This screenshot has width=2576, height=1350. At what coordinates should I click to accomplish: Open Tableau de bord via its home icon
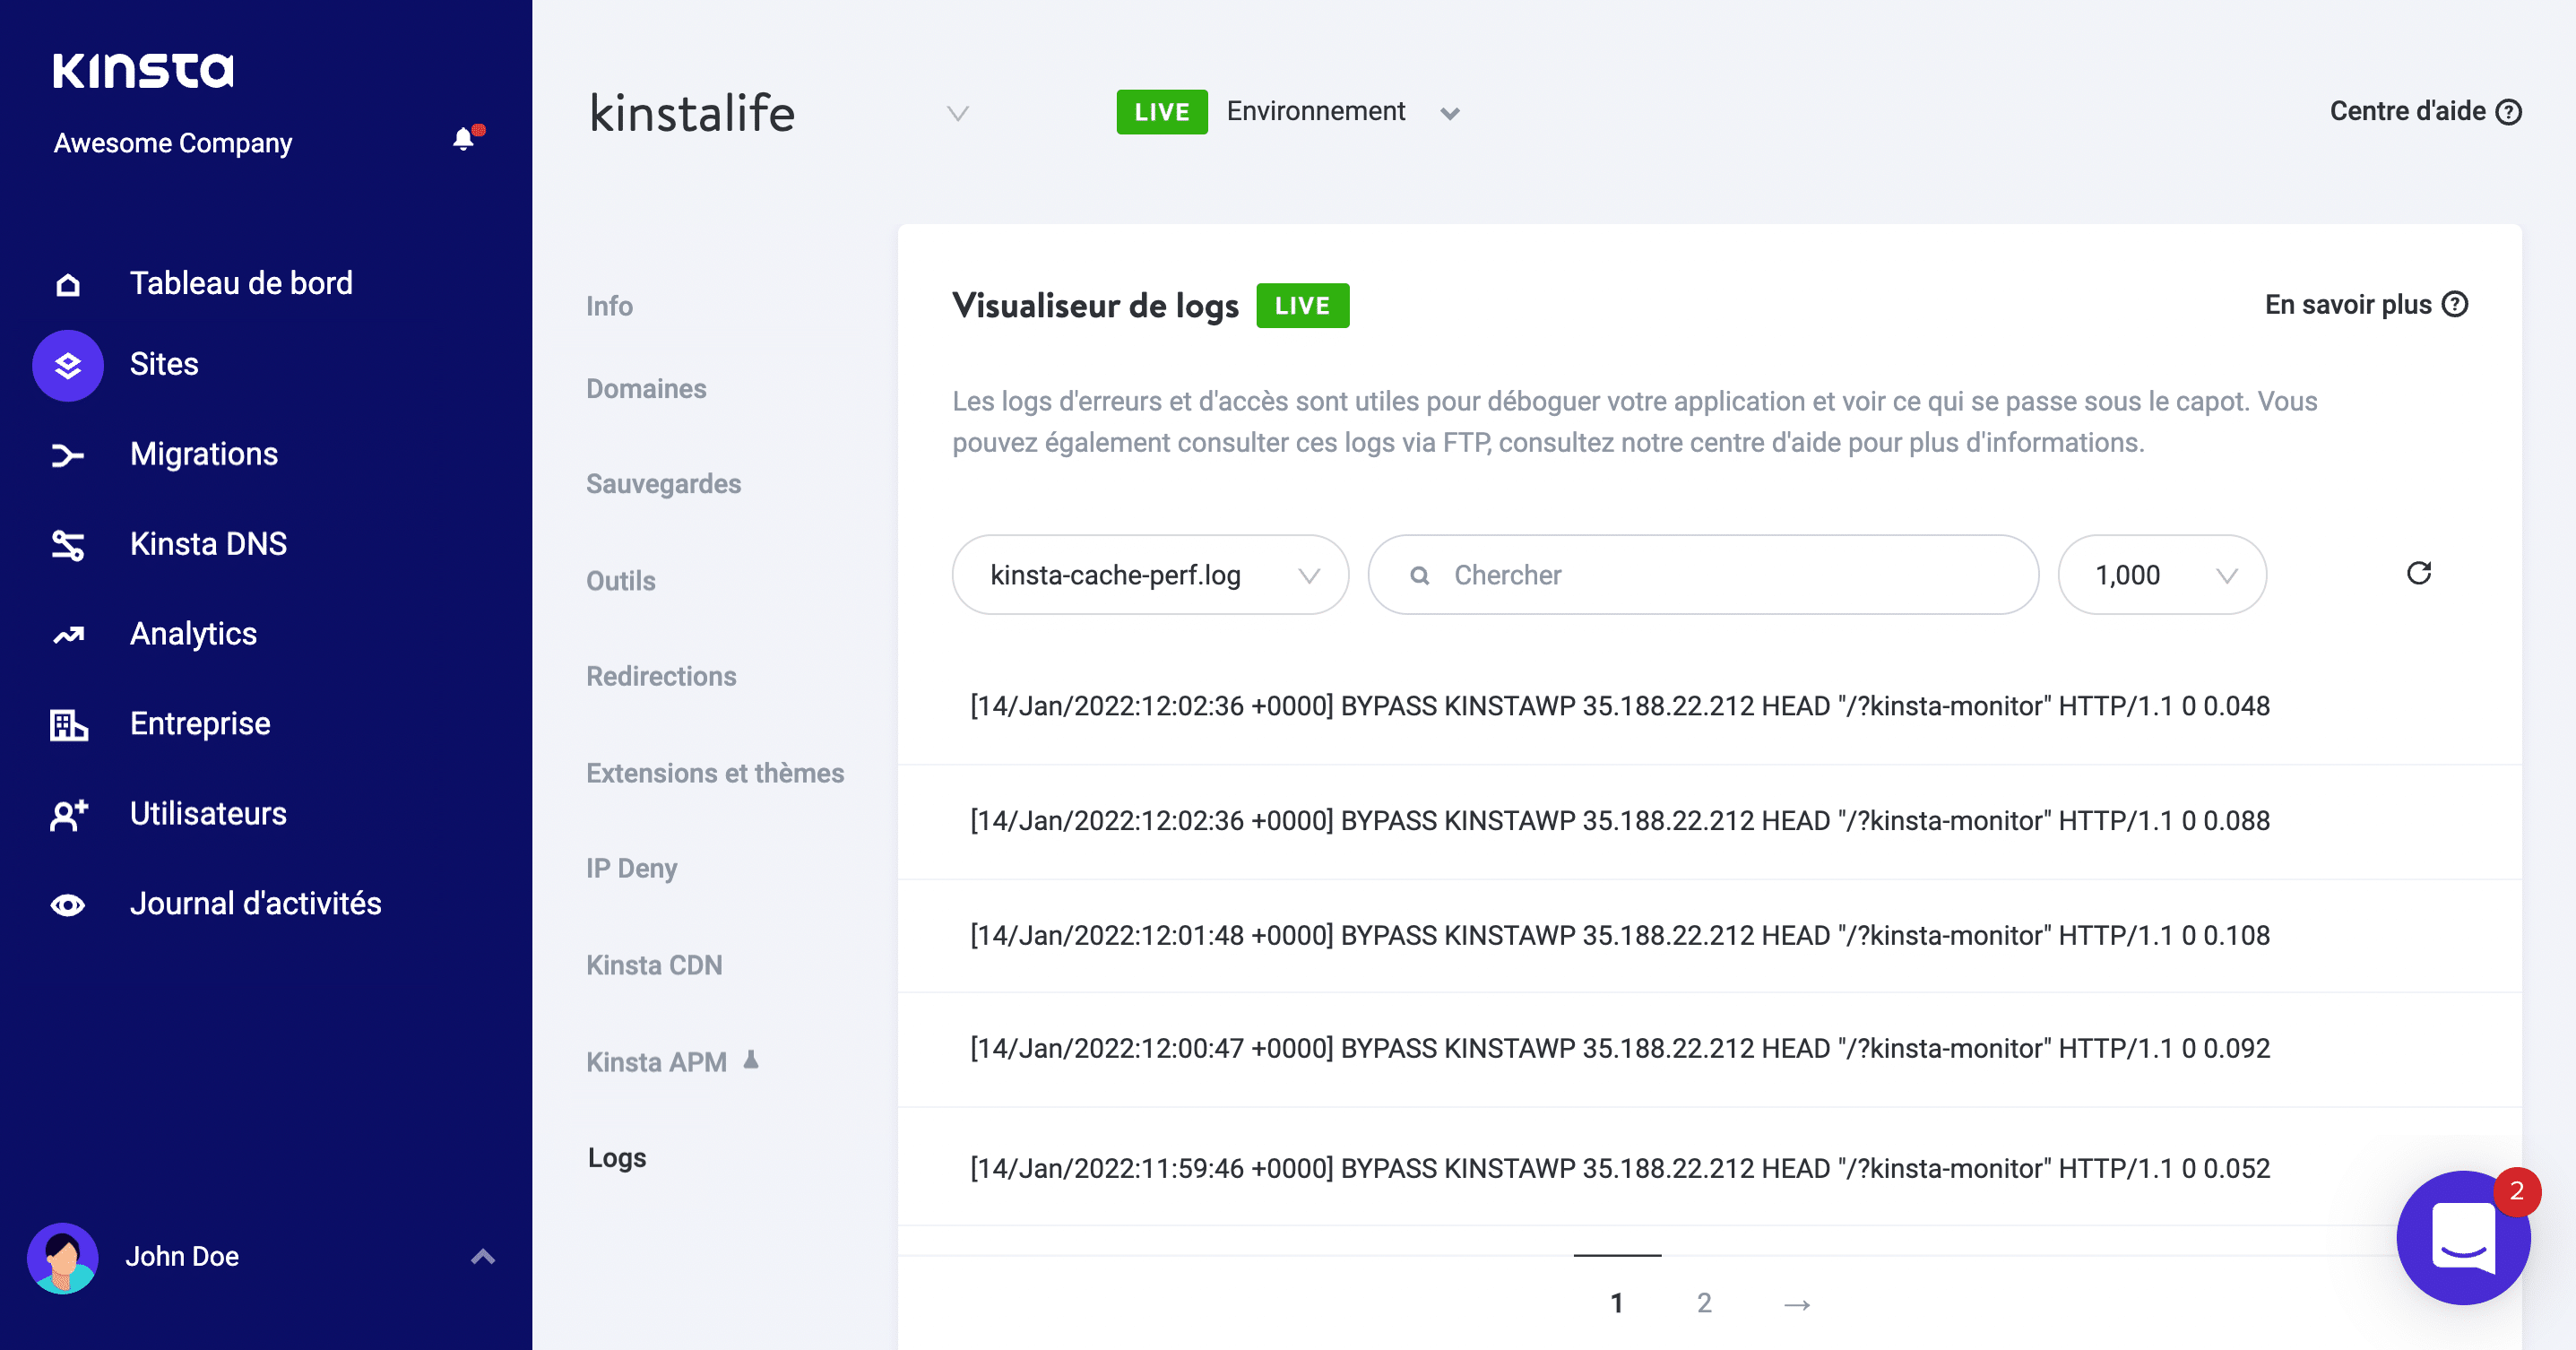[x=67, y=283]
